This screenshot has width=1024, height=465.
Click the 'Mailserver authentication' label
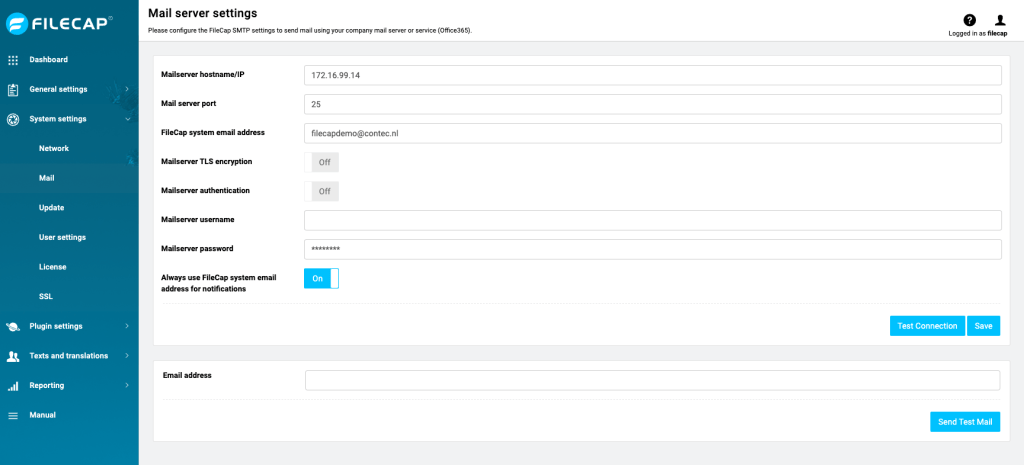point(205,191)
